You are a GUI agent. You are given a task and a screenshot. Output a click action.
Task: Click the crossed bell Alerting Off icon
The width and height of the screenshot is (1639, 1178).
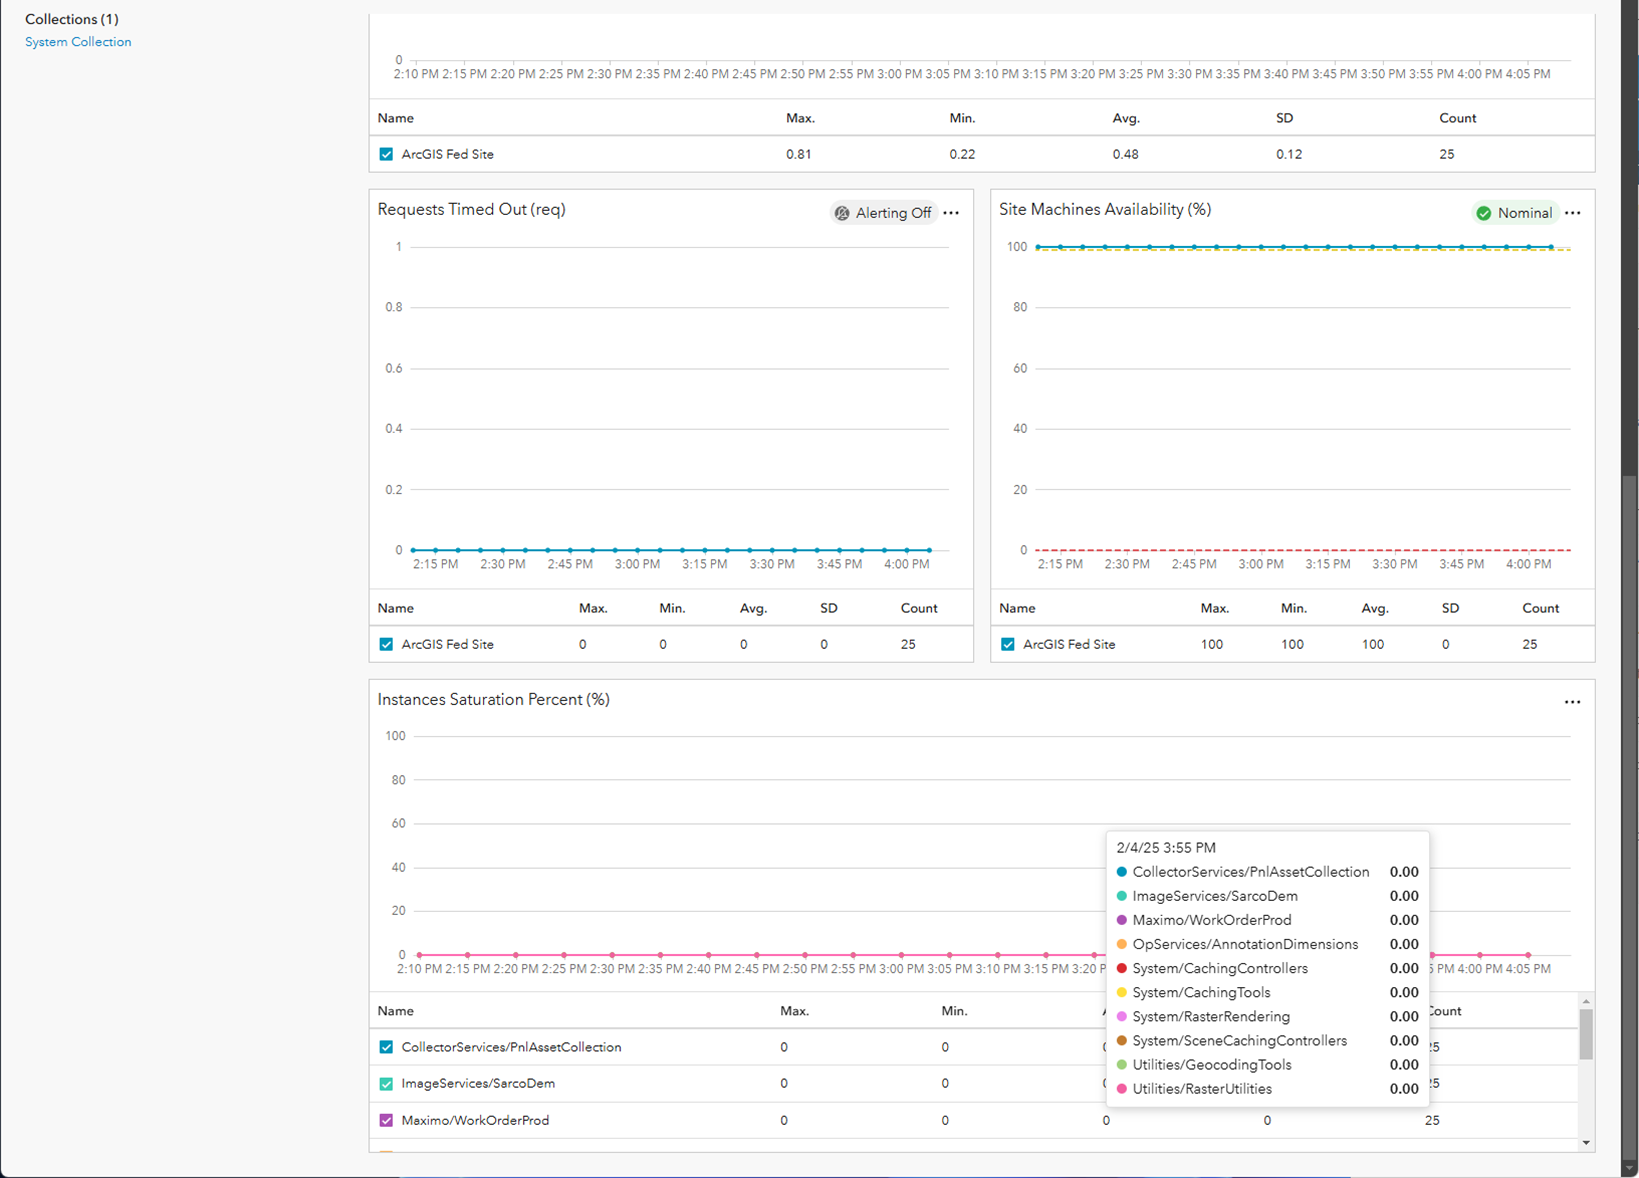coord(842,213)
